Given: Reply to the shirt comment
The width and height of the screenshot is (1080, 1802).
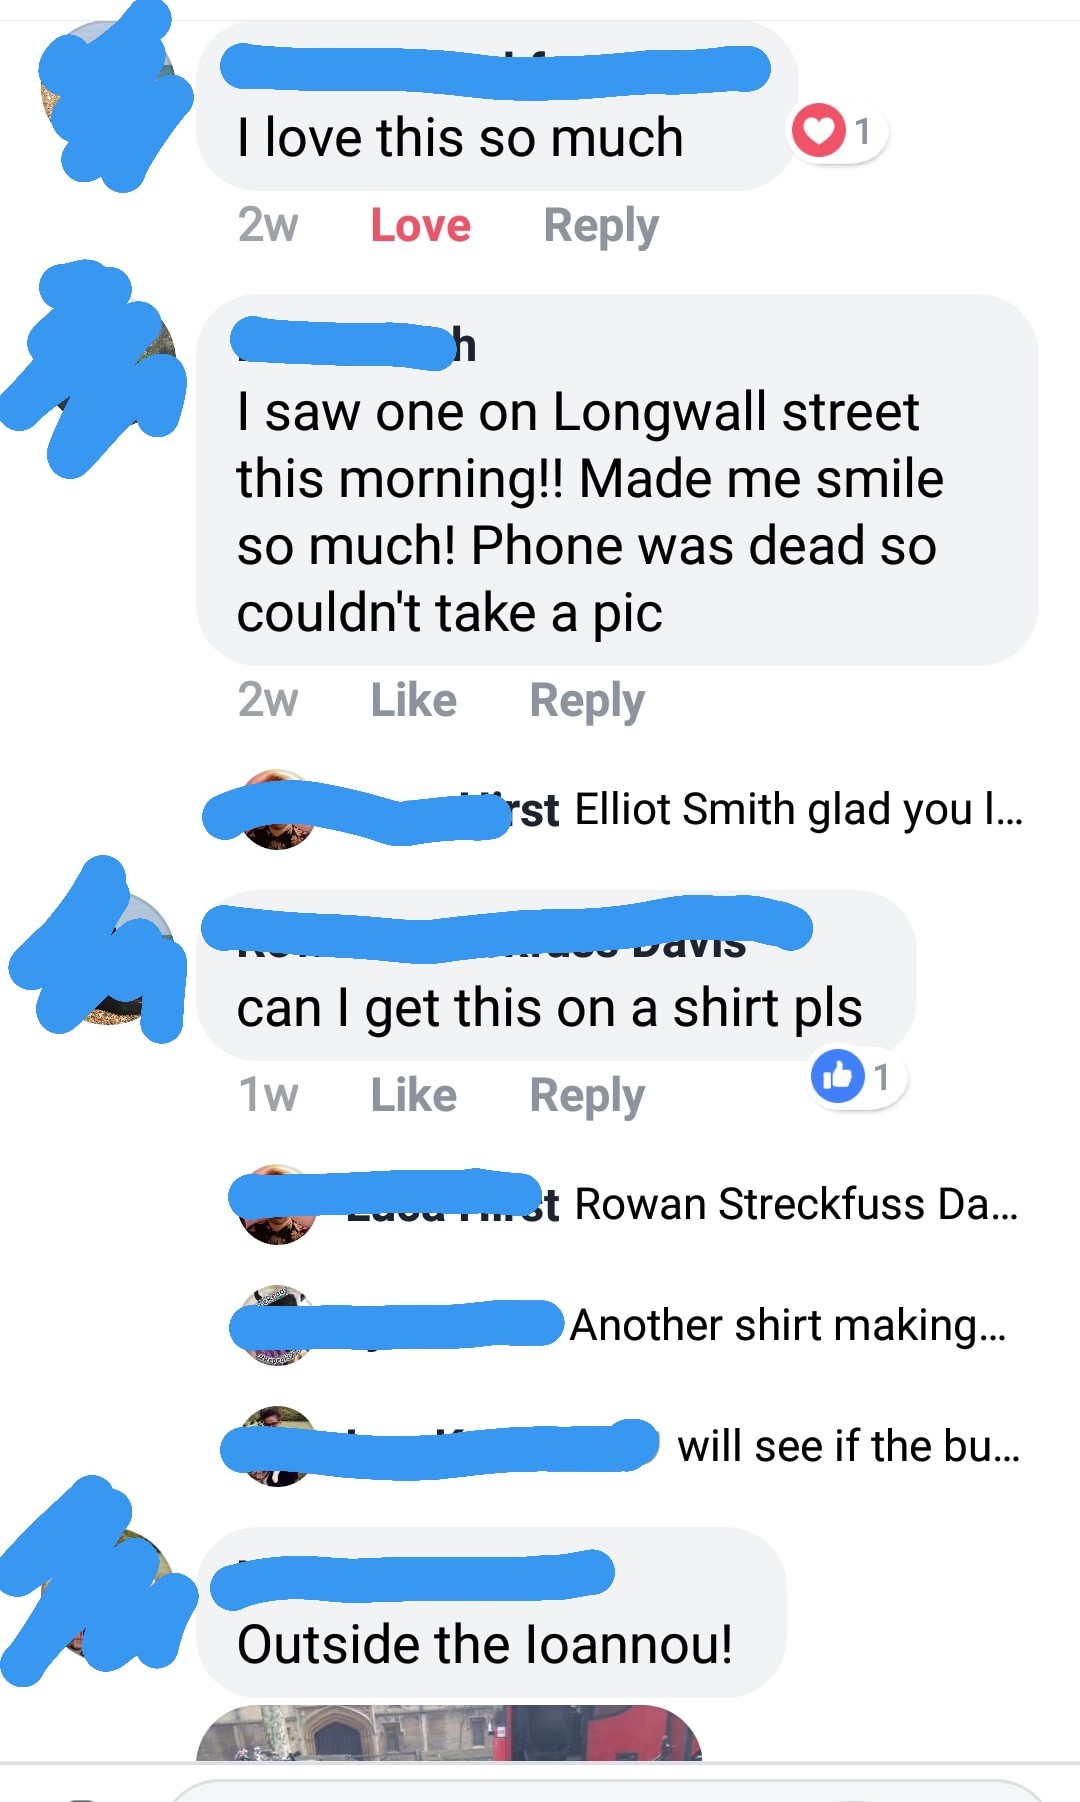Looking at the screenshot, I should 587,1095.
